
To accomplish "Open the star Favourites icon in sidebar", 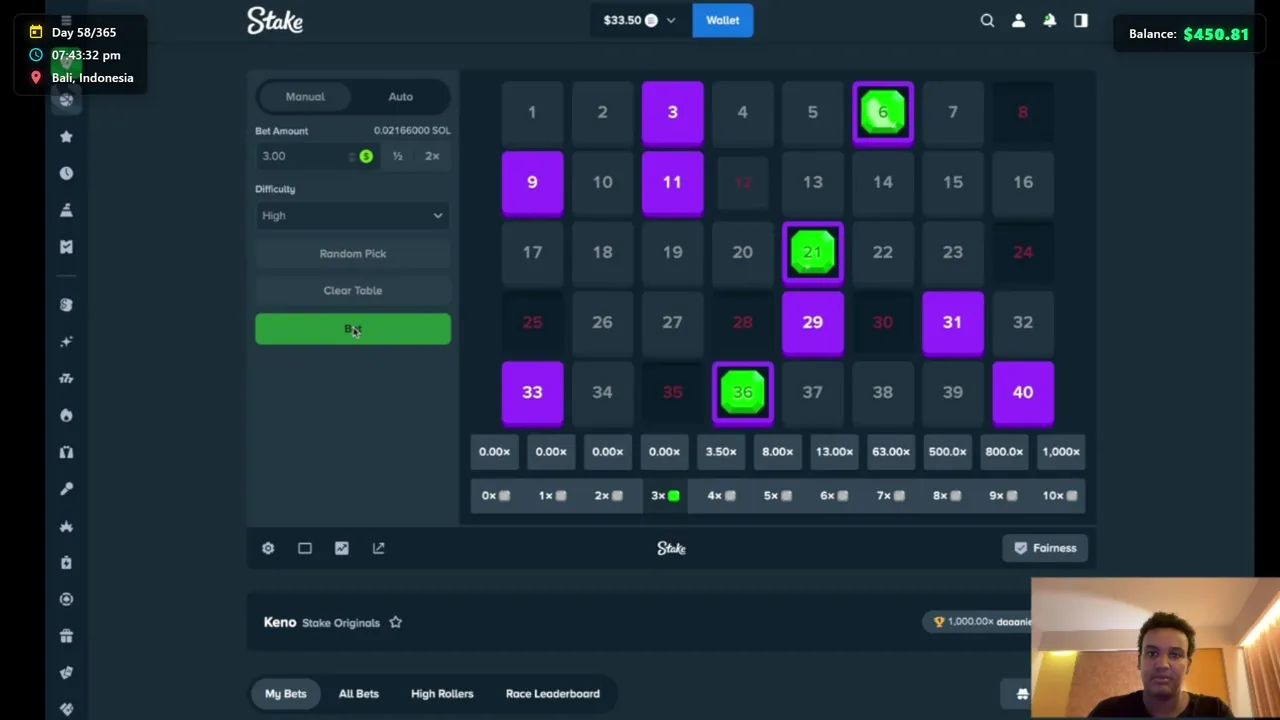I will pos(66,136).
